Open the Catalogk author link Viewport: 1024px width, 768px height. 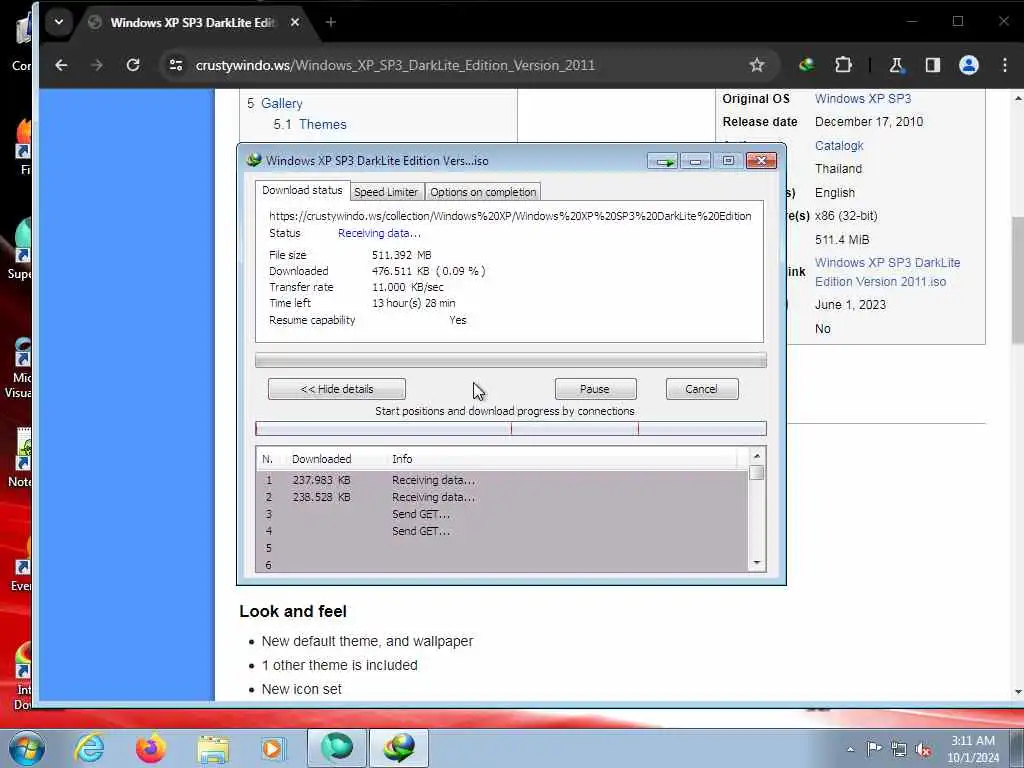click(x=839, y=146)
